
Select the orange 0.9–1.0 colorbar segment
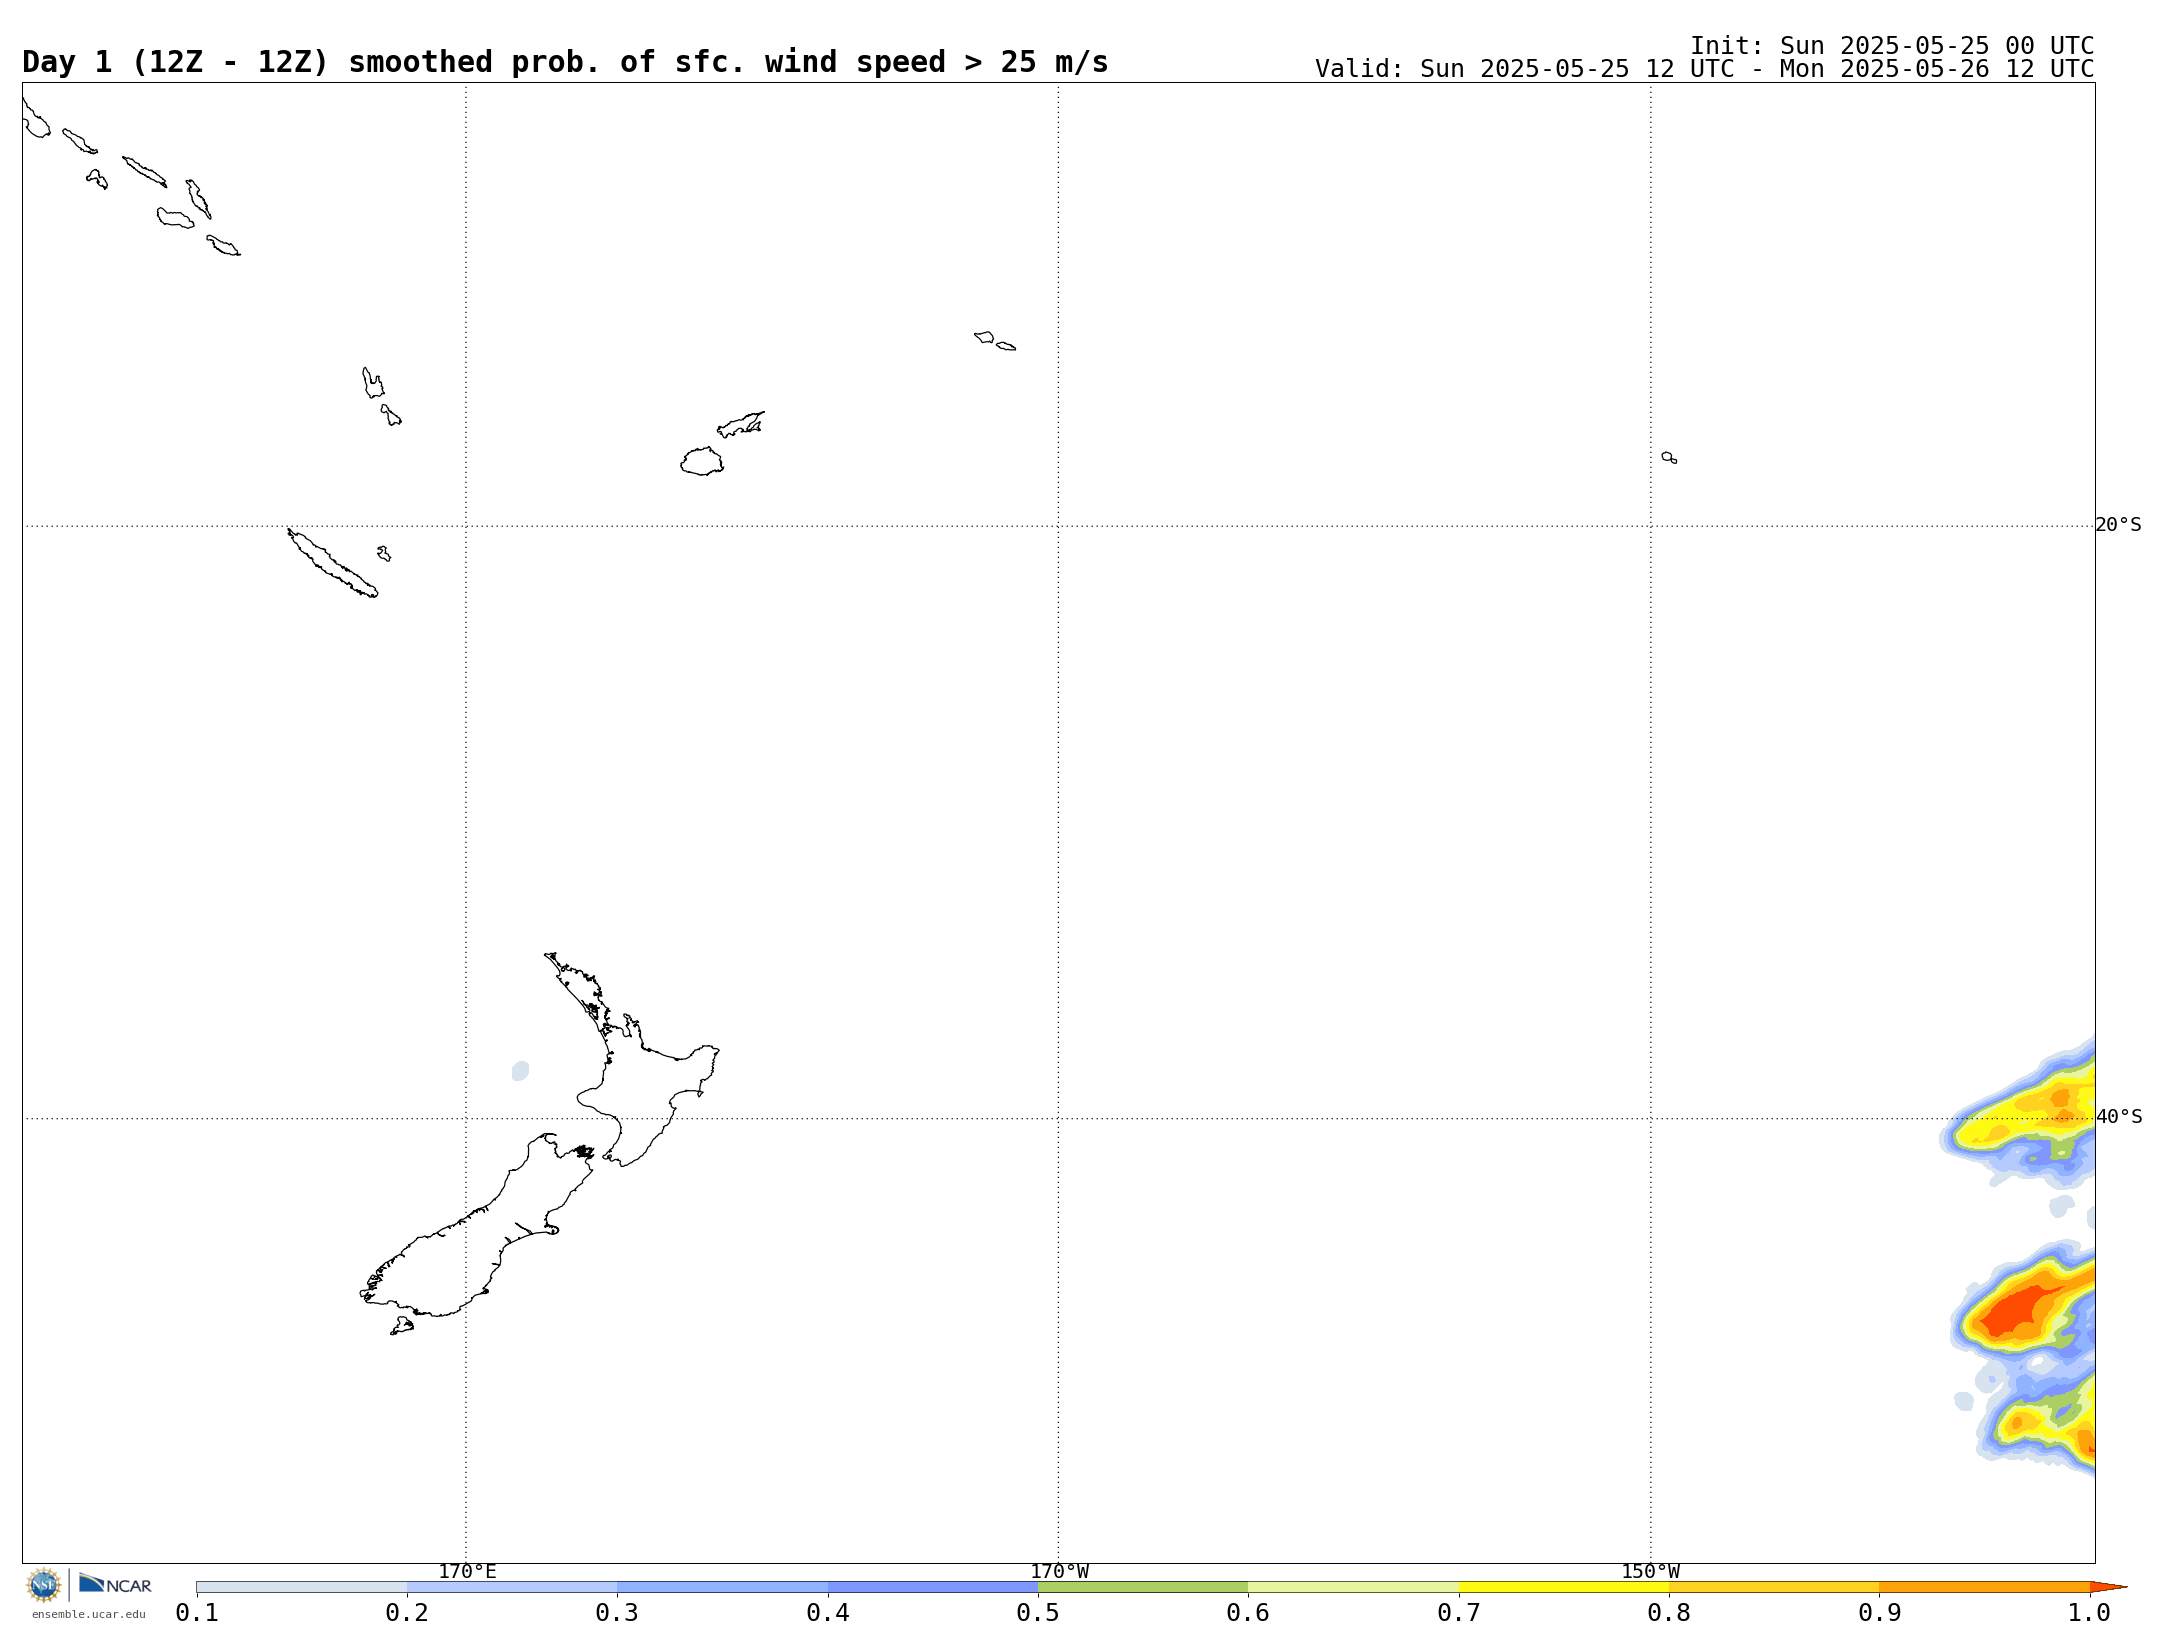pyautogui.click(x=1984, y=1587)
